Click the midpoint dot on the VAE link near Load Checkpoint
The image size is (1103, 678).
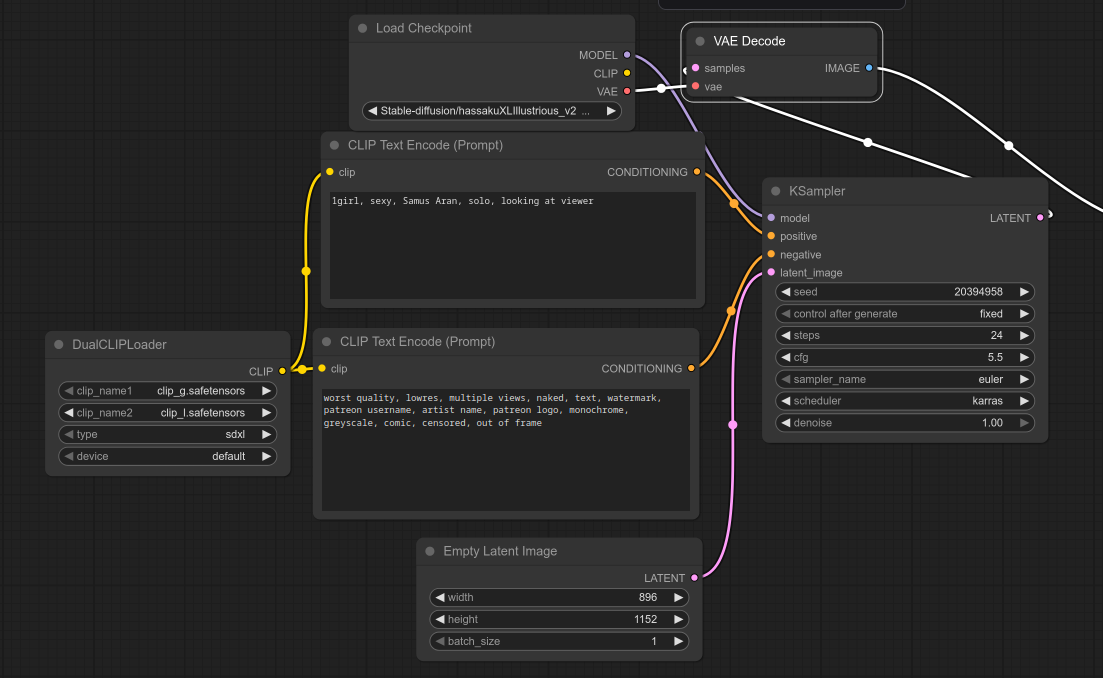[661, 88]
